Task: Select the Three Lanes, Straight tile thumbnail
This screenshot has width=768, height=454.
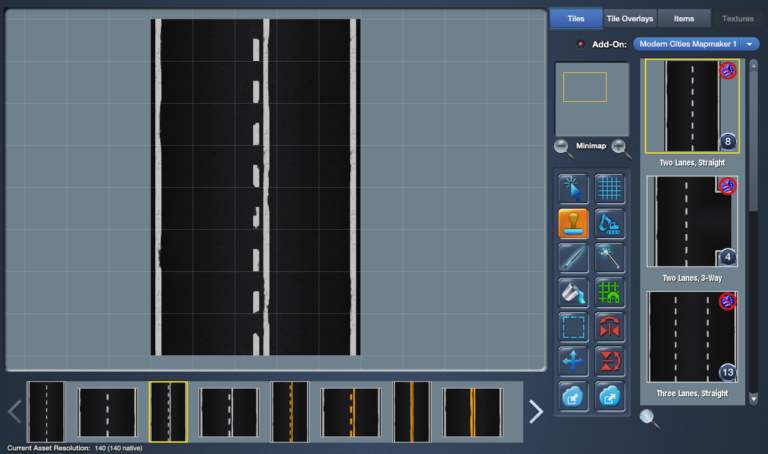Action: click(692, 338)
